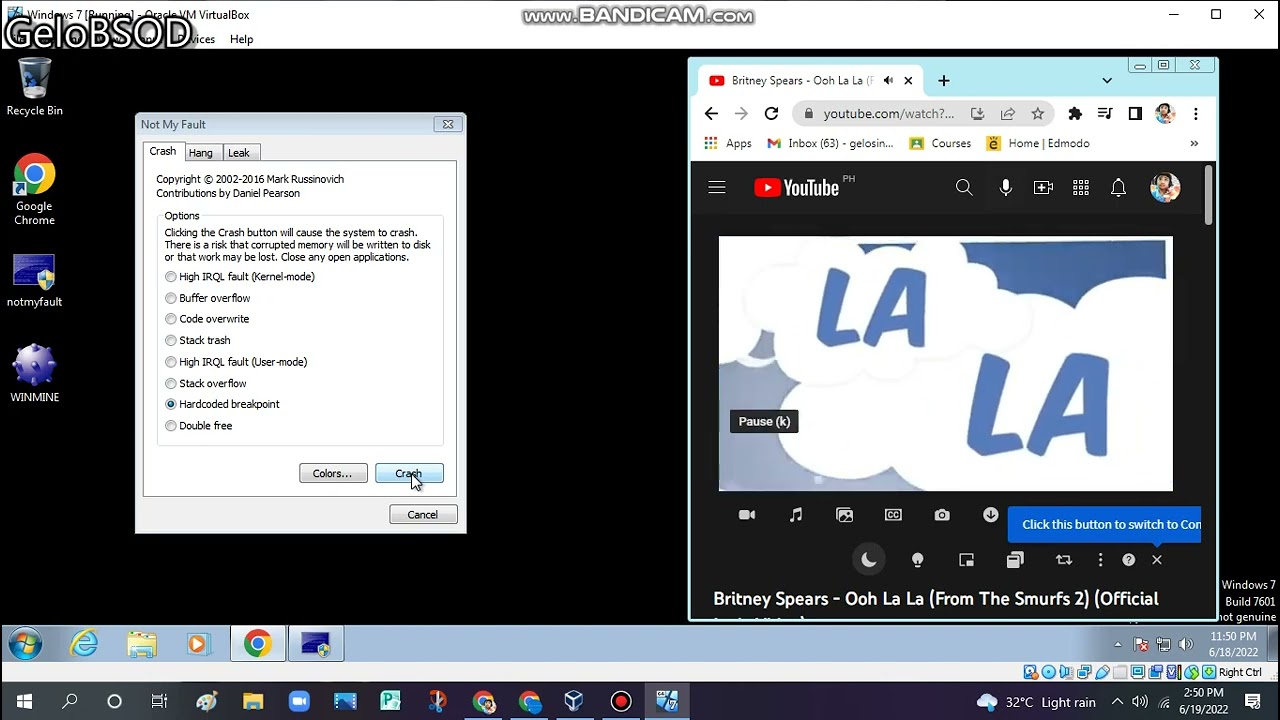
Task: Open Windows Media Player from Windows 7 taskbar
Action: [198, 645]
